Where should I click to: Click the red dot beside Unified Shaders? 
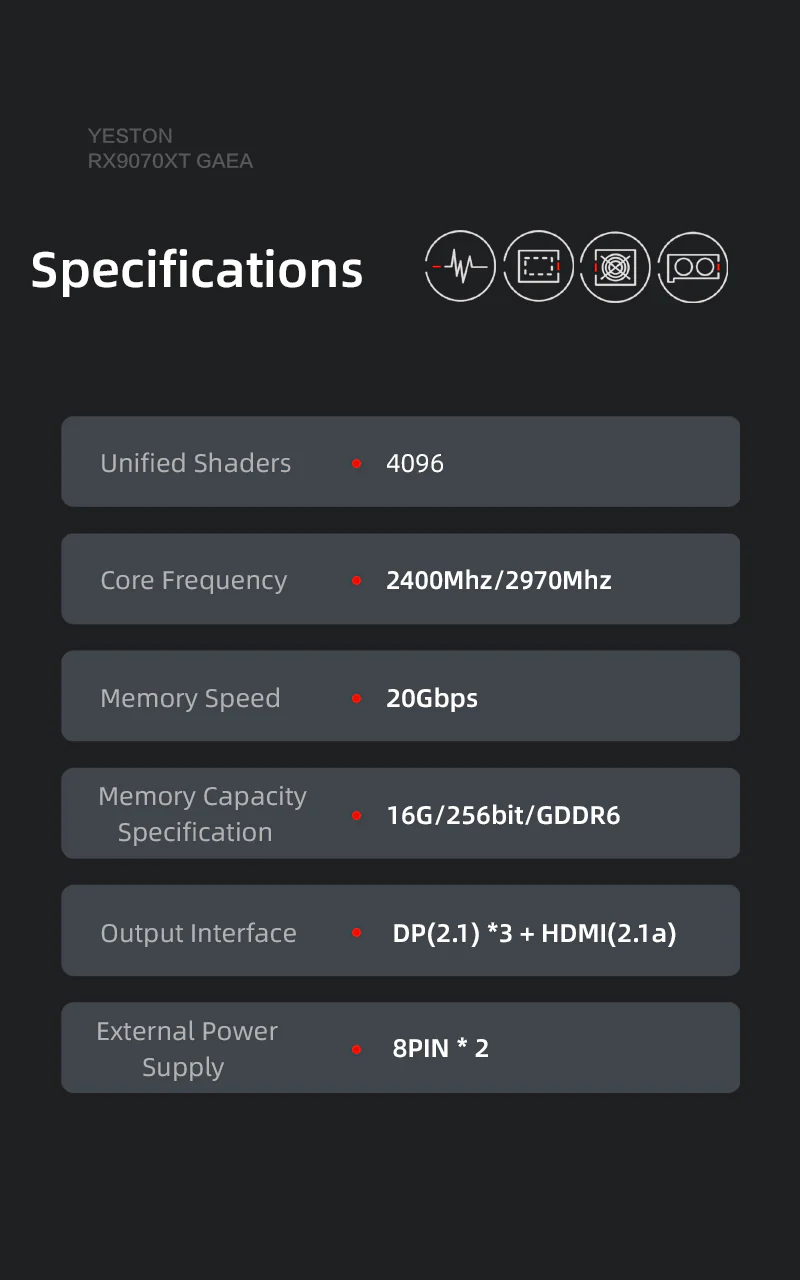(356, 463)
